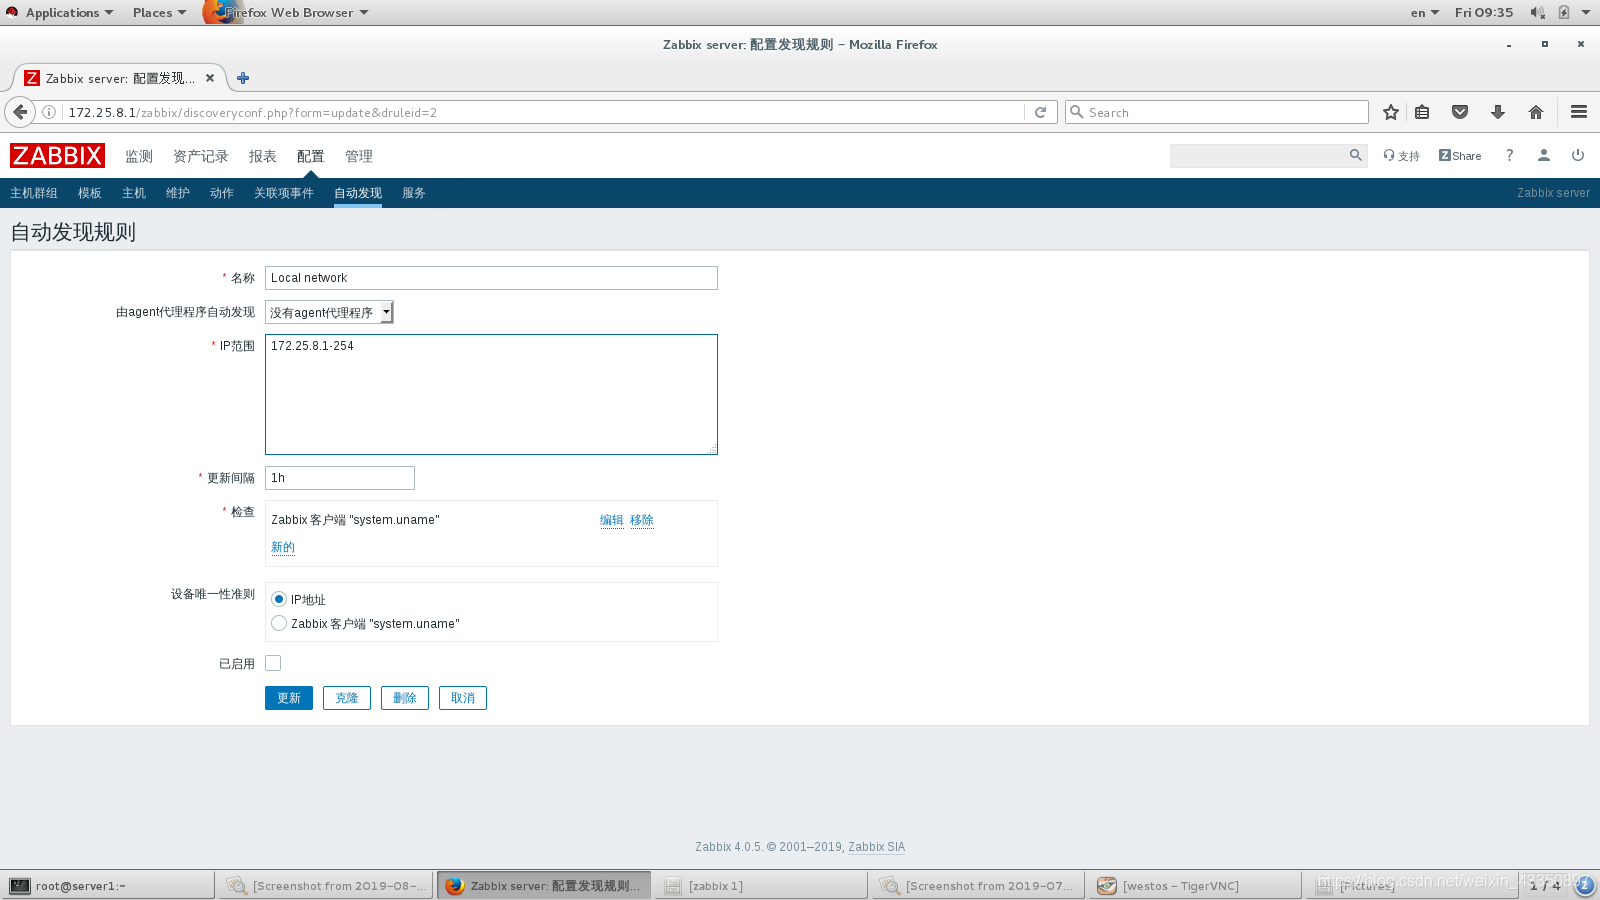The width and height of the screenshot is (1600, 900).
Task: Open the en keyboard layout dropdown
Action: (x=1425, y=12)
